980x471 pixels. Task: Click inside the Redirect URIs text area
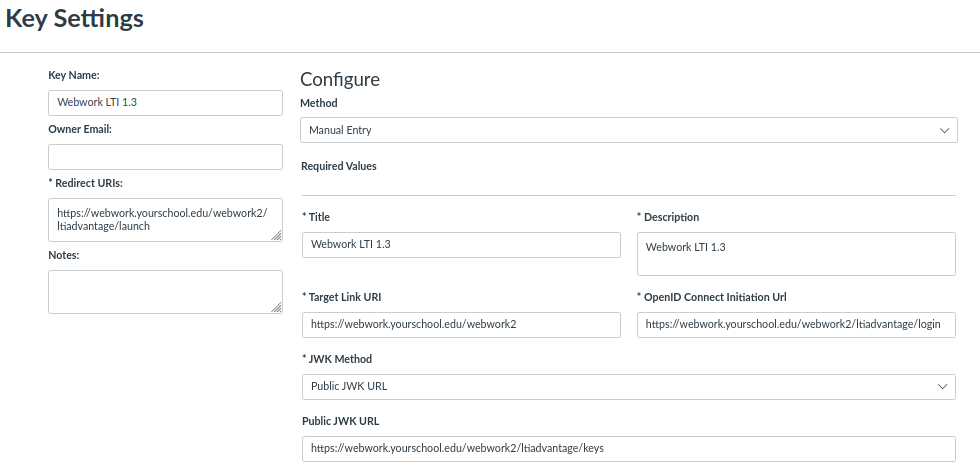pos(166,220)
